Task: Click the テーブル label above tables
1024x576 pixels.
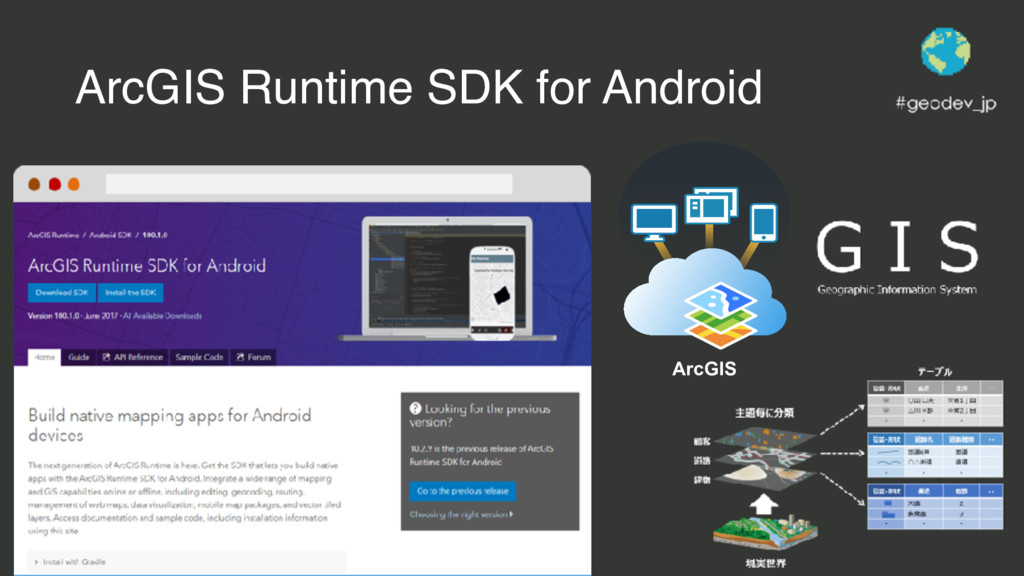Action: (935, 372)
